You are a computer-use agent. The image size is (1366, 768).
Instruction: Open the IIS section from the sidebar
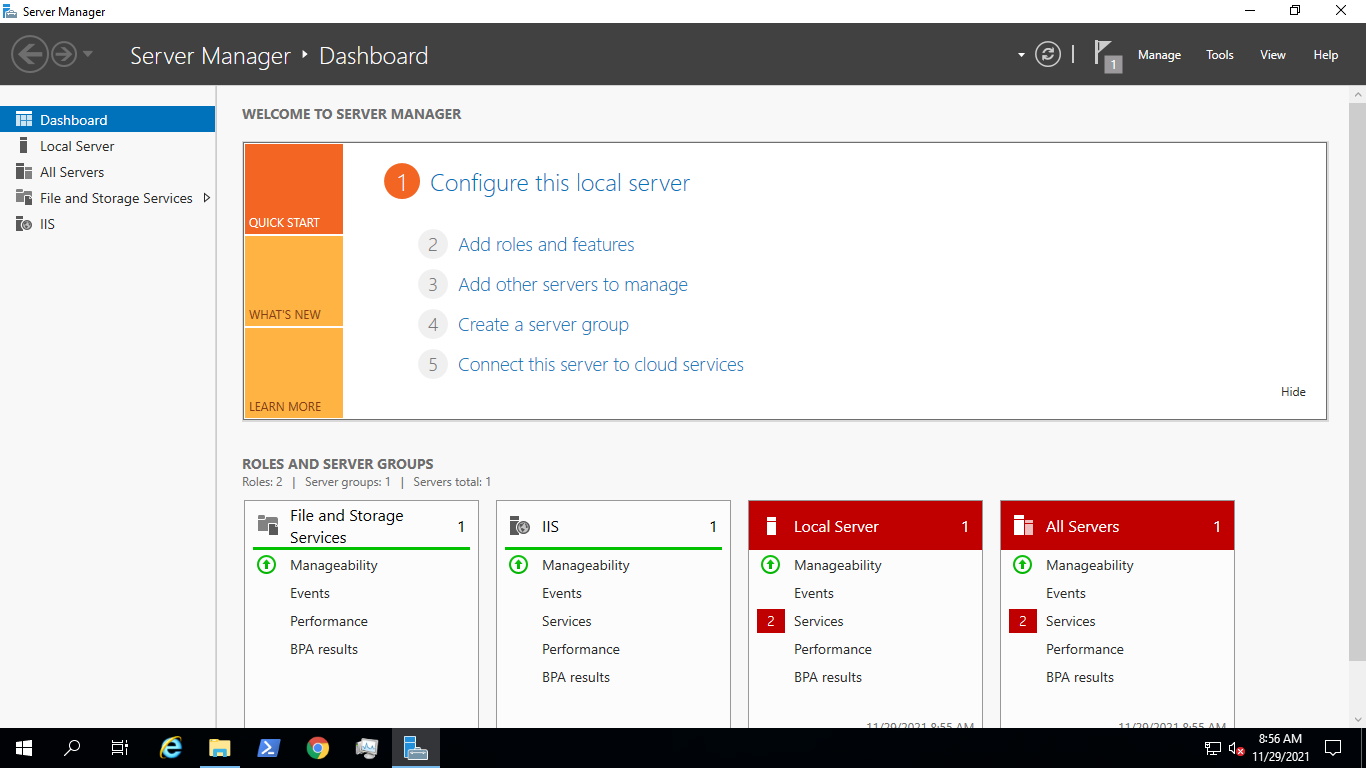(x=45, y=223)
